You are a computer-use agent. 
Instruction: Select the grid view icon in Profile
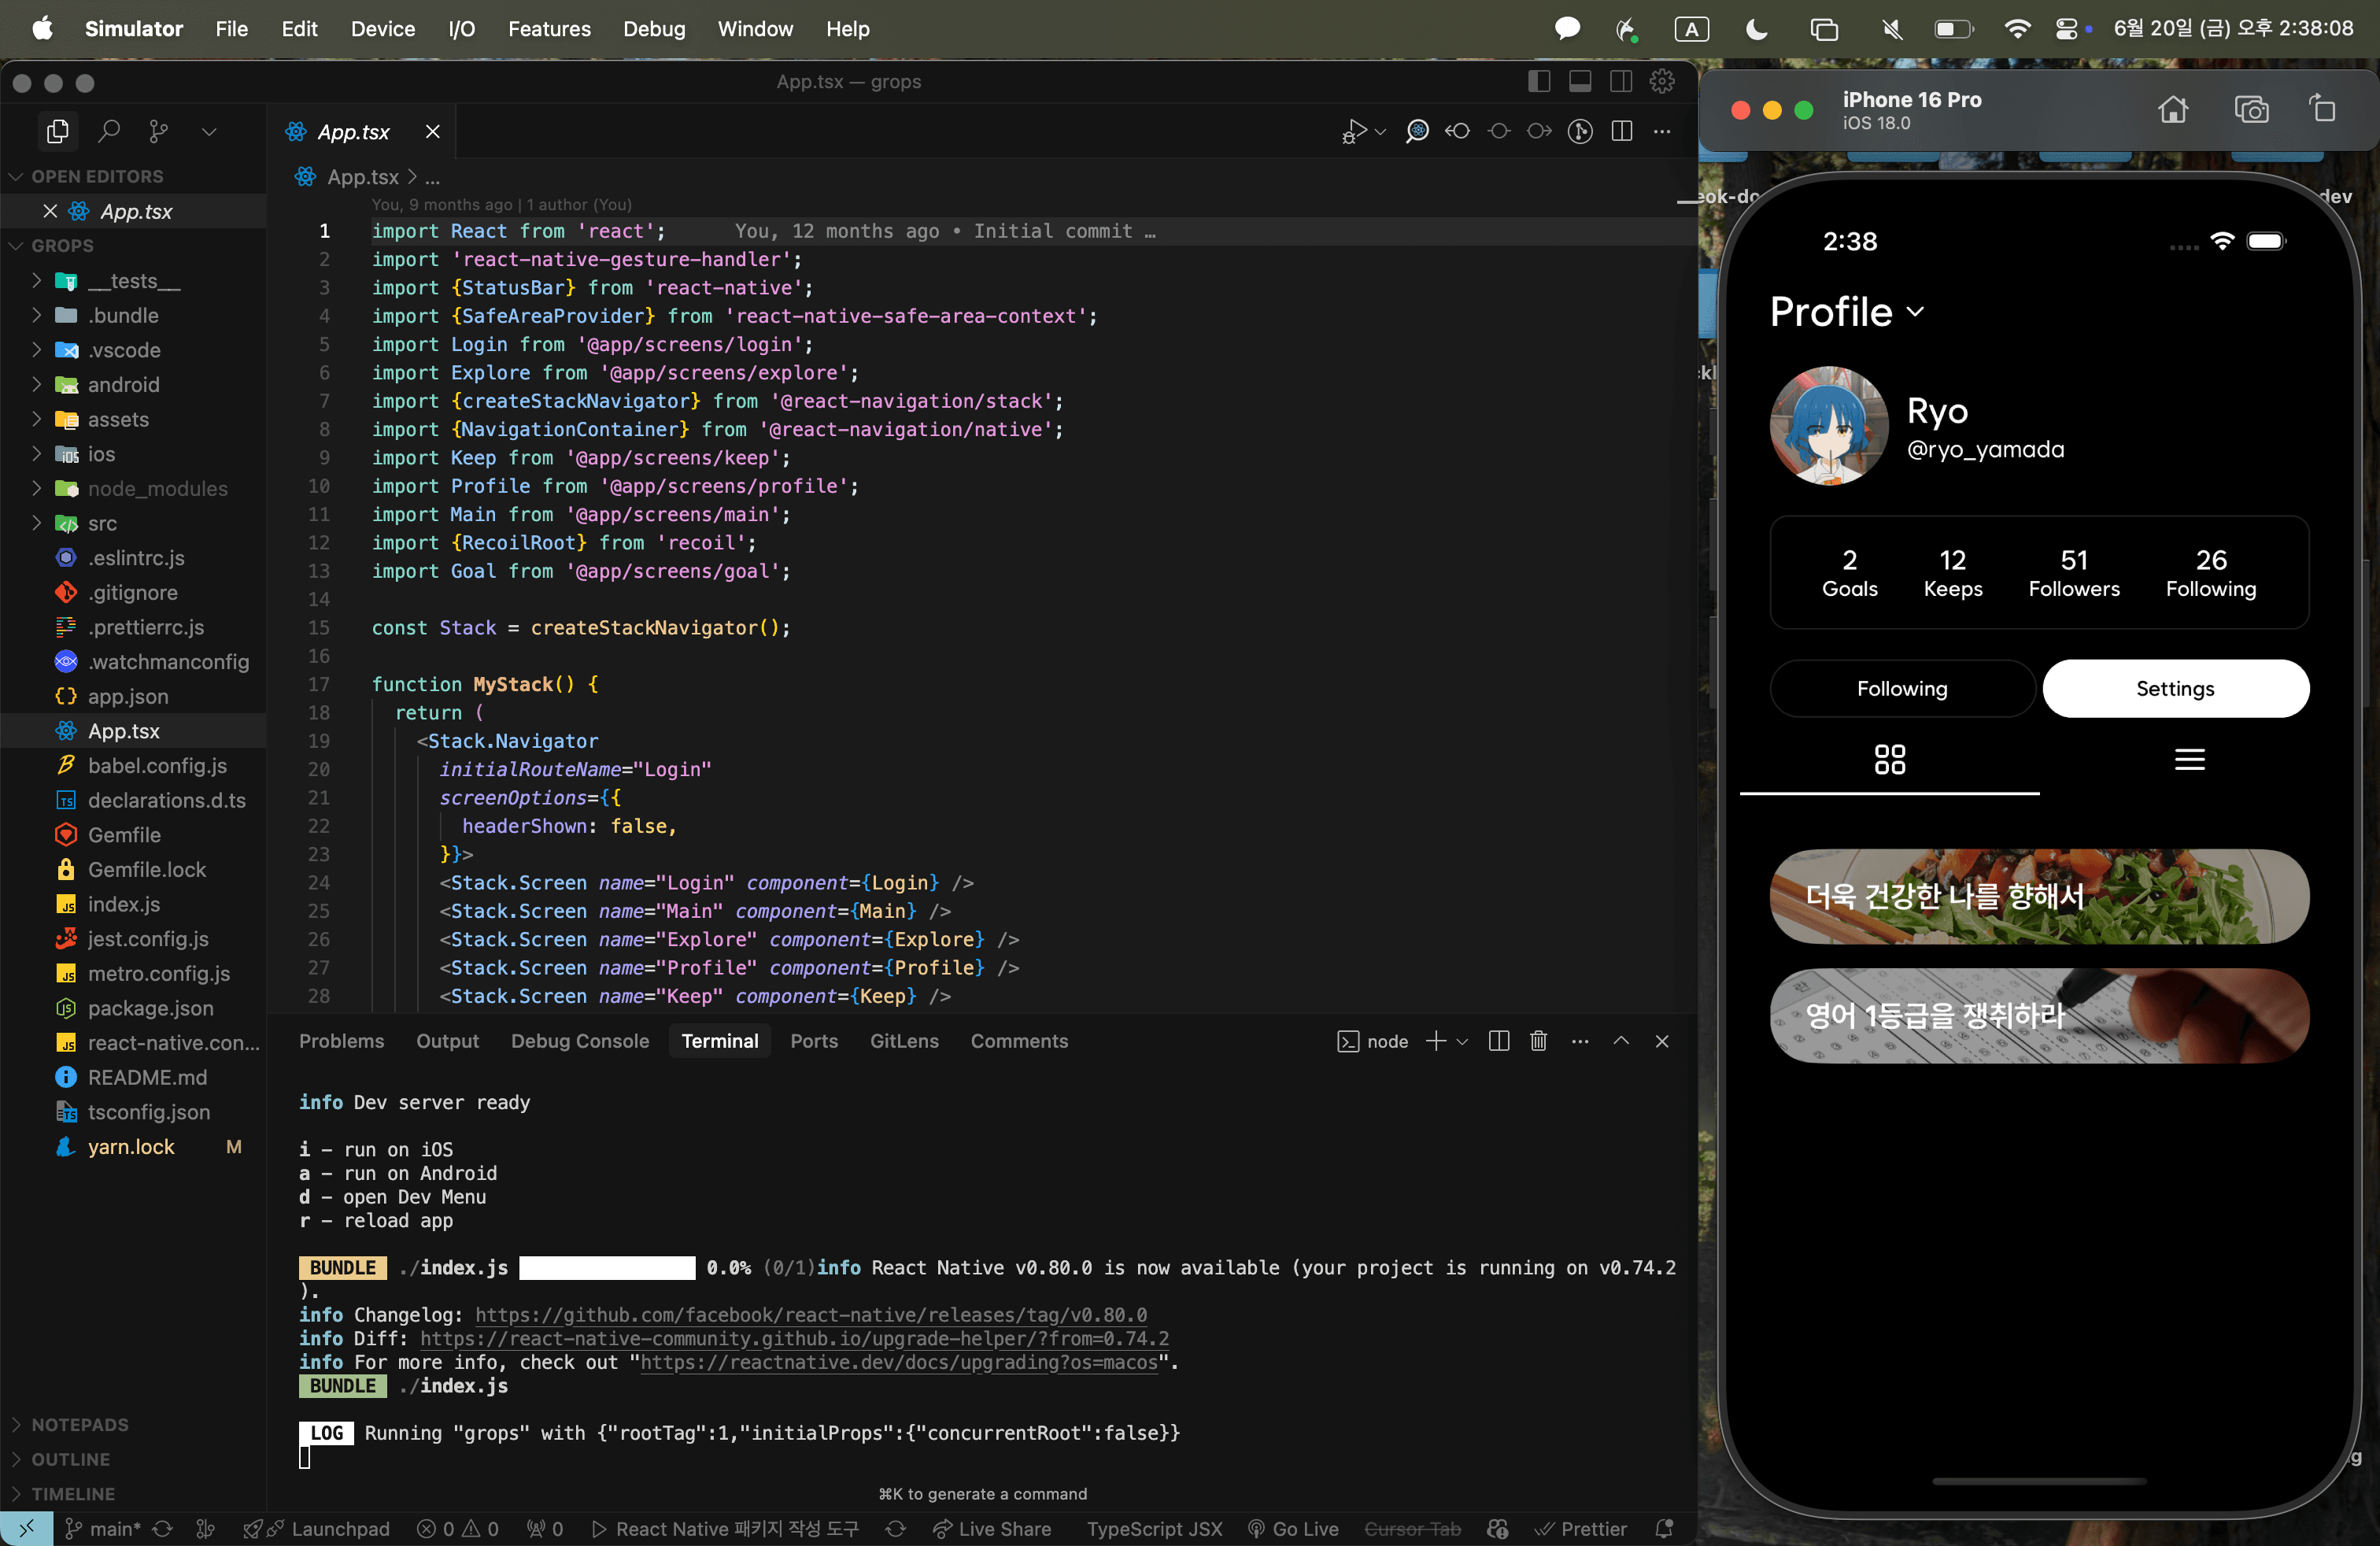pos(1889,760)
